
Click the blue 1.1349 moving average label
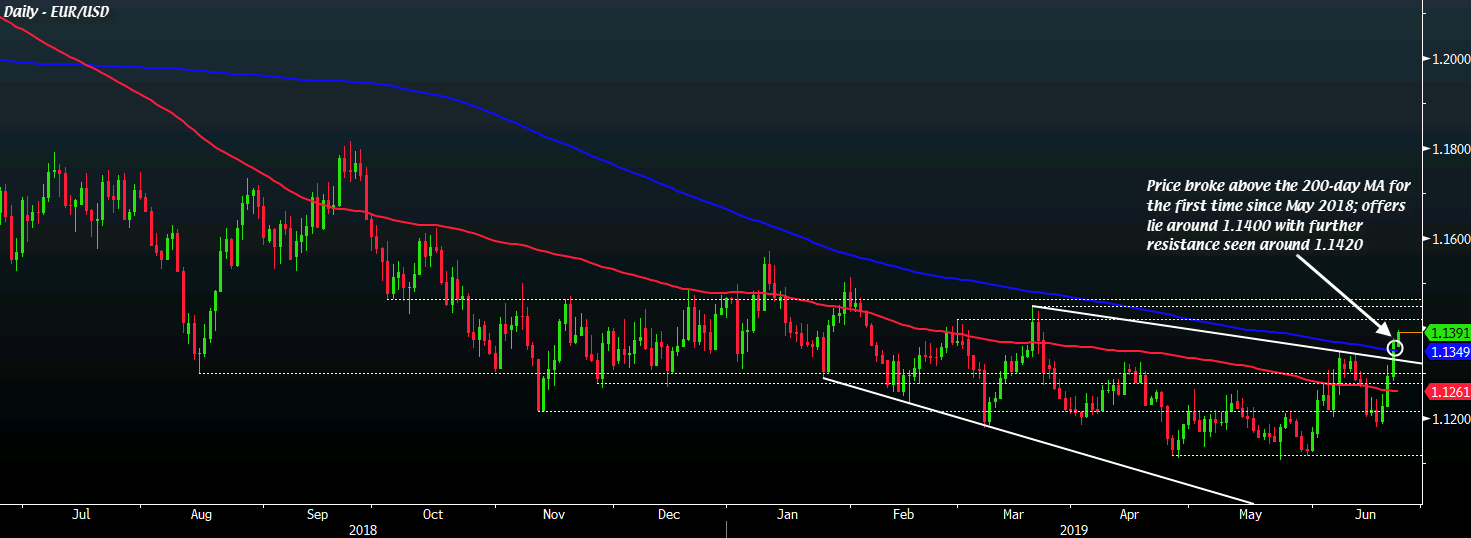[1447, 352]
